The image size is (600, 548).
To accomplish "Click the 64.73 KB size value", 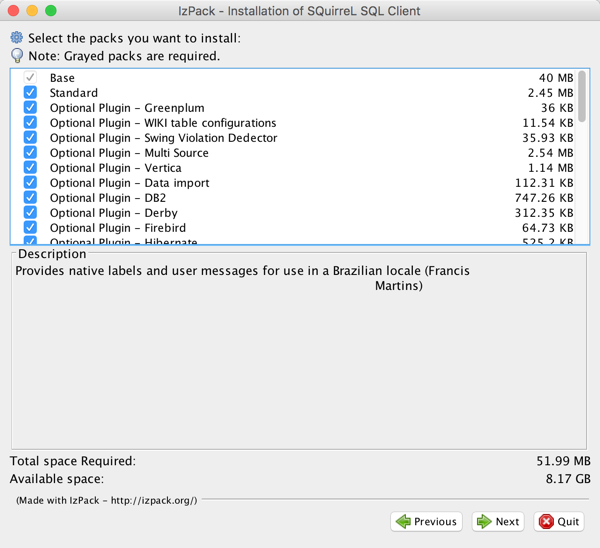I will point(548,228).
